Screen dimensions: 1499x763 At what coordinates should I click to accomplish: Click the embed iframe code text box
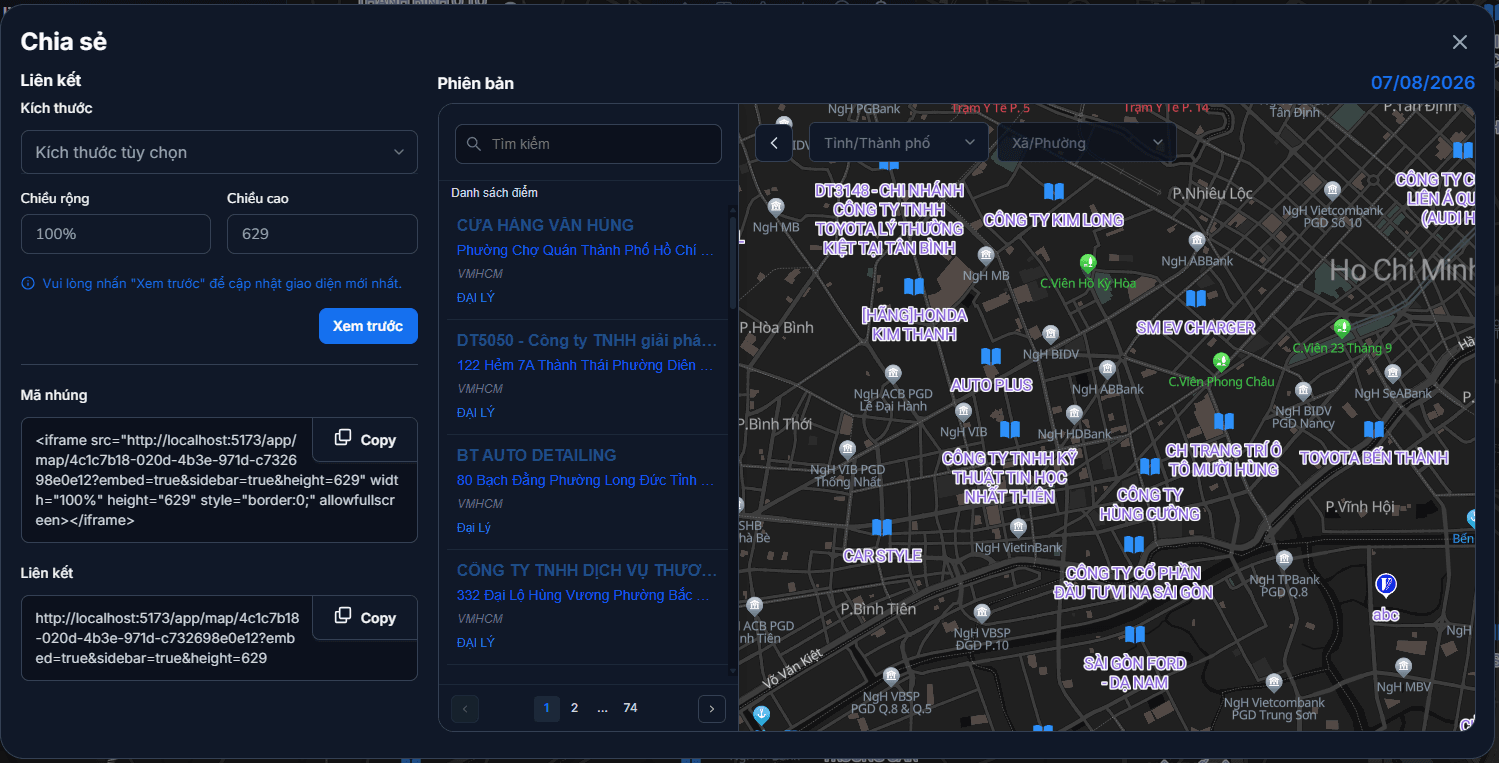pos(219,480)
